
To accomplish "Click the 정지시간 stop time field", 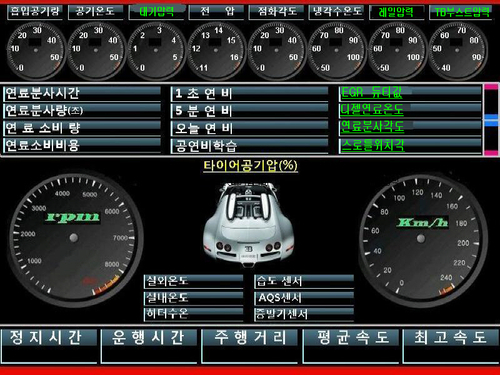I will (49, 346).
